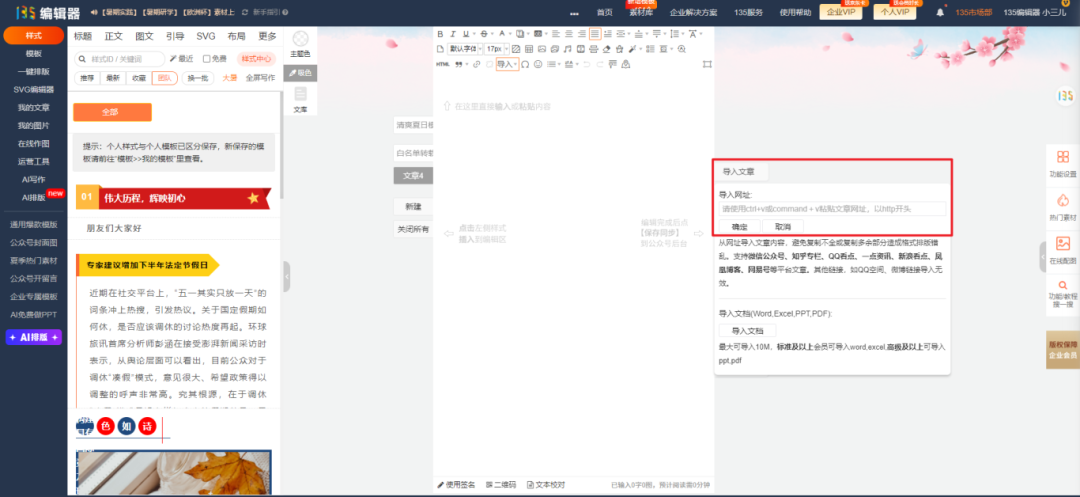Open 功能设置 in the right sidebar

click(x=1063, y=165)
